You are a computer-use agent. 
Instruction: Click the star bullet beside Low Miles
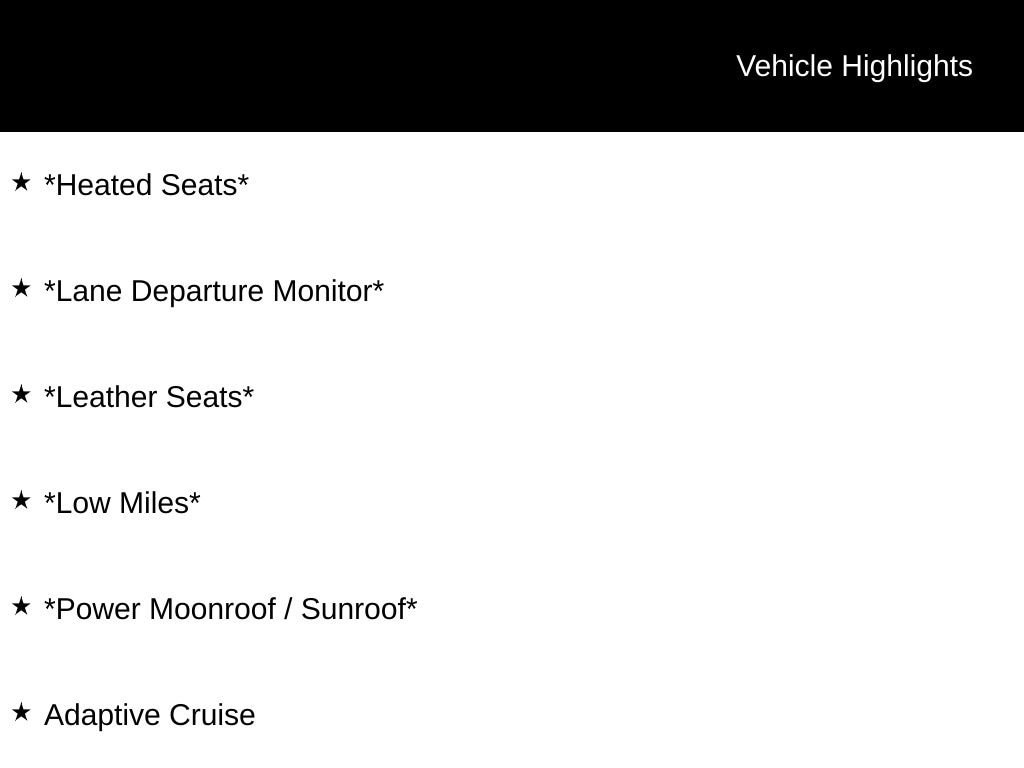pyautogui.click(x=21, y=500)
